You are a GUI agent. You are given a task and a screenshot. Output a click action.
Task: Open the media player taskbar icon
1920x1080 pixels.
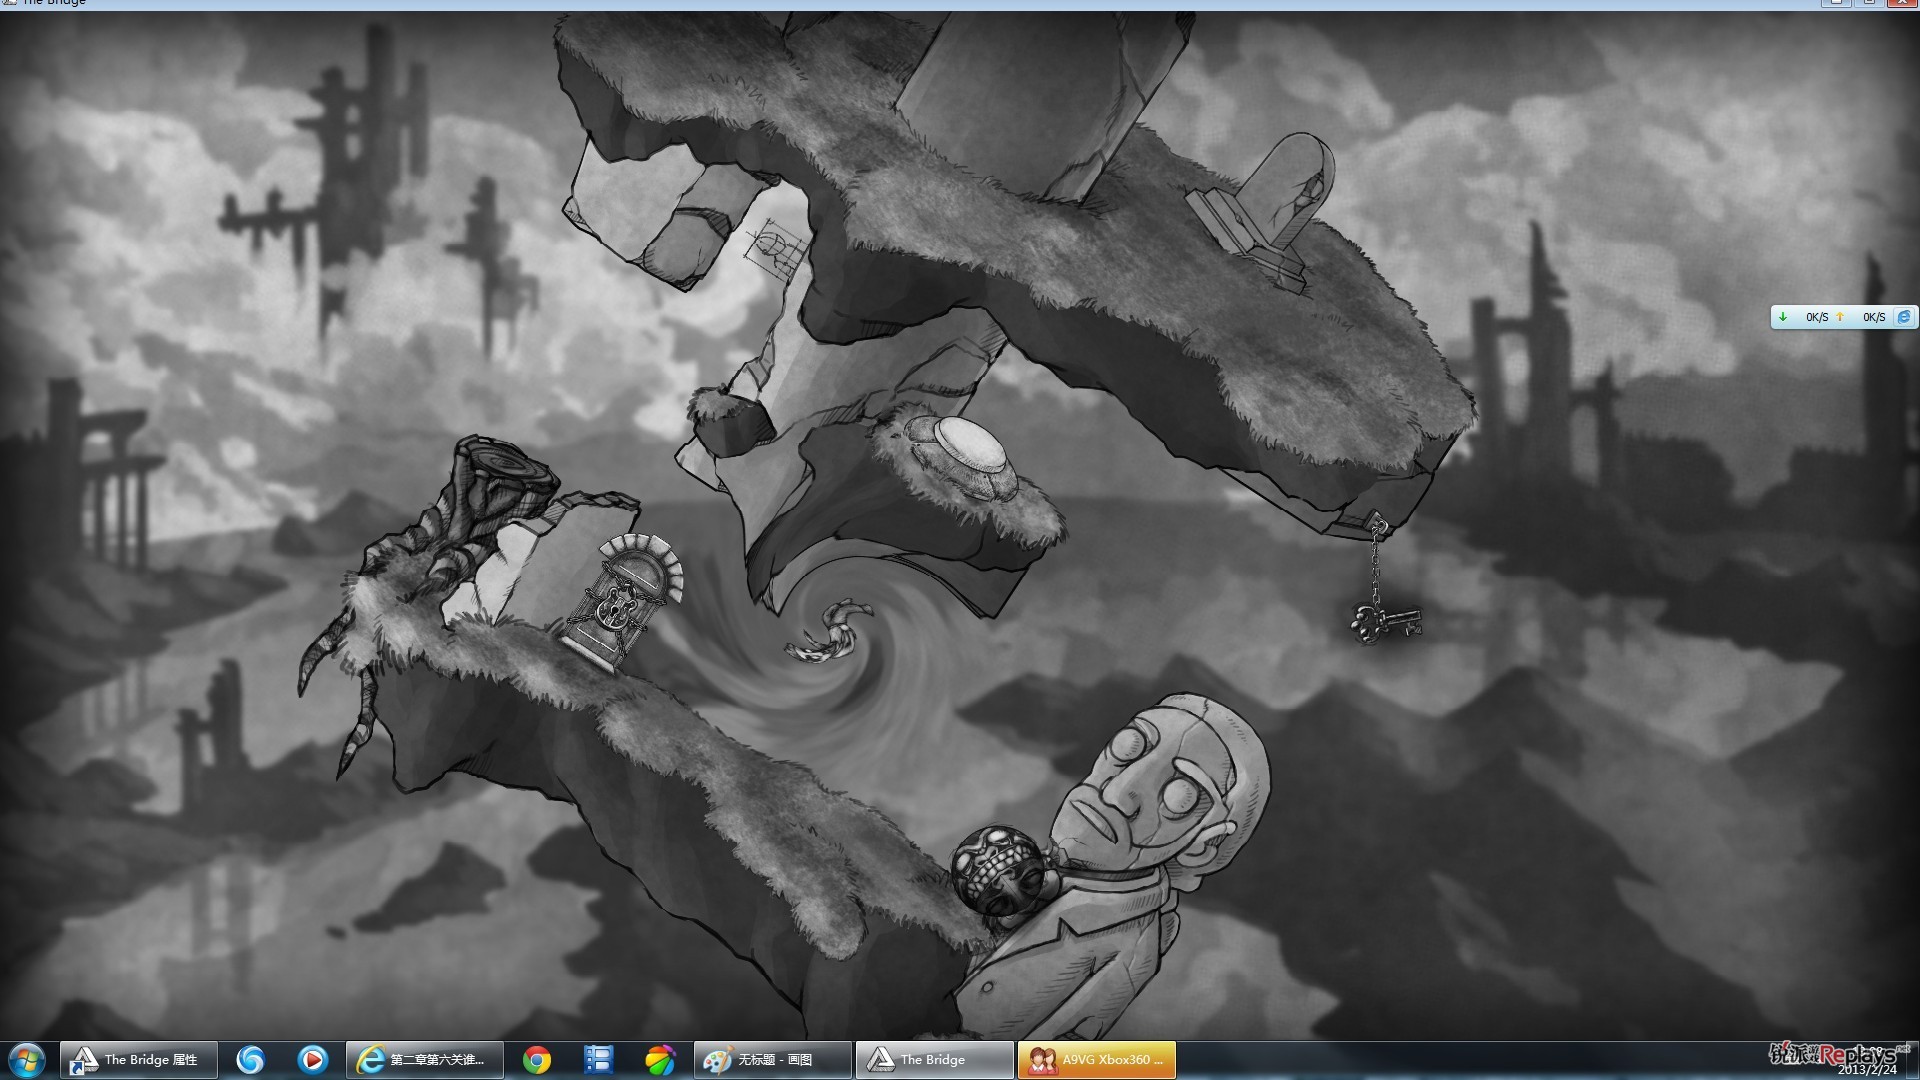(312, 1060)
